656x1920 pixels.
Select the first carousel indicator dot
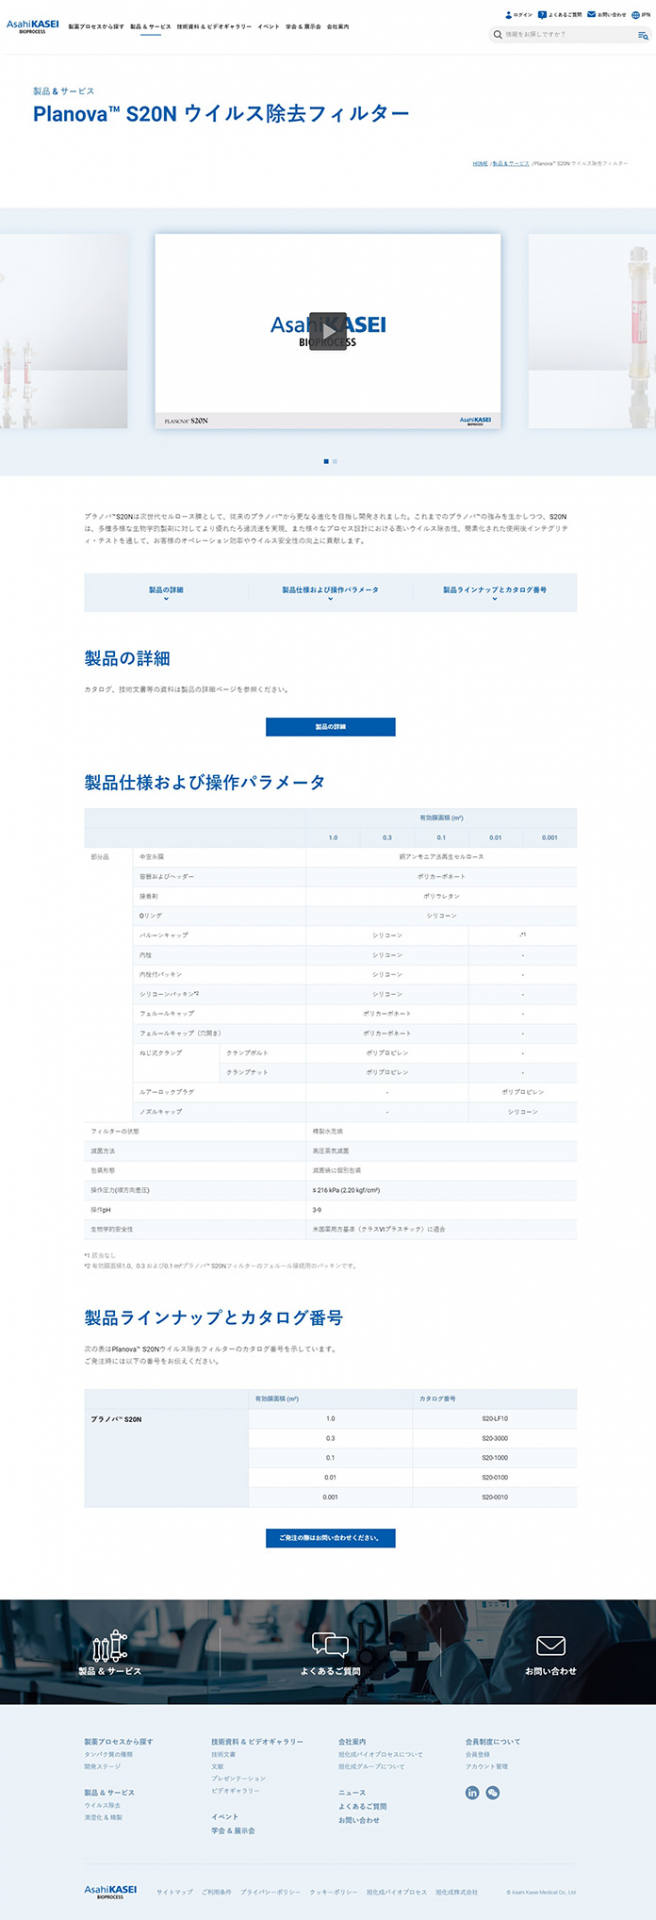[x=326, y=461]
